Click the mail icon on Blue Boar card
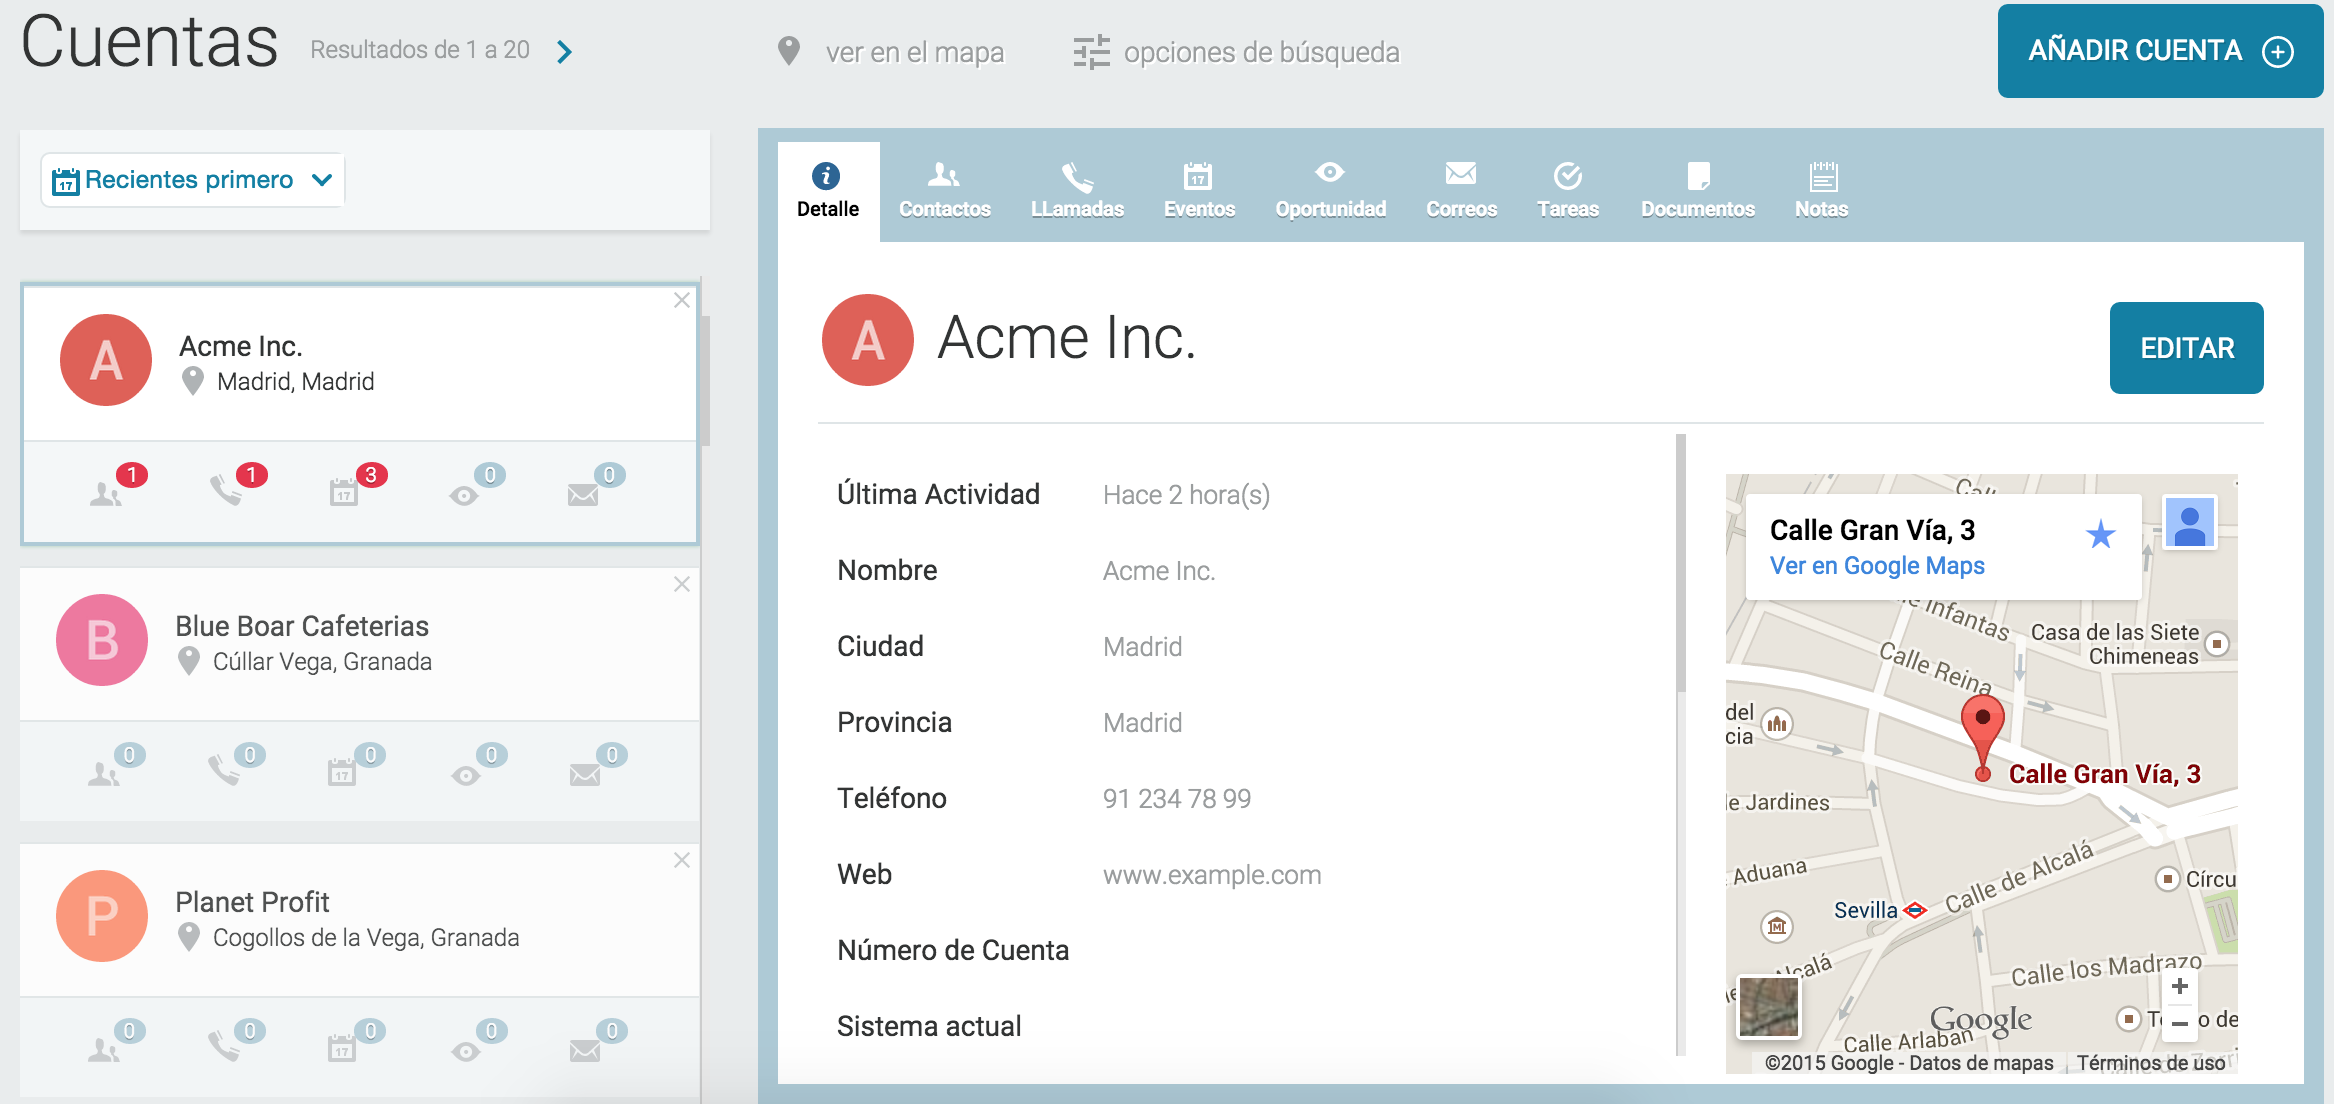This screenshot has width=2334, height=1104. 584,774
